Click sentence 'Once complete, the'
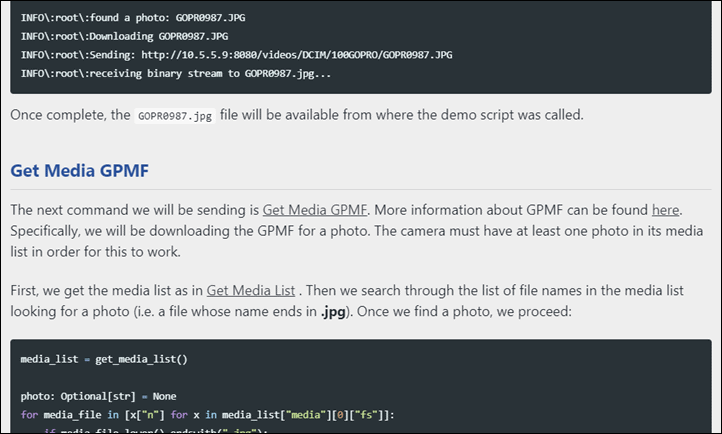This screenshot has height=434, width=722. 70,115
